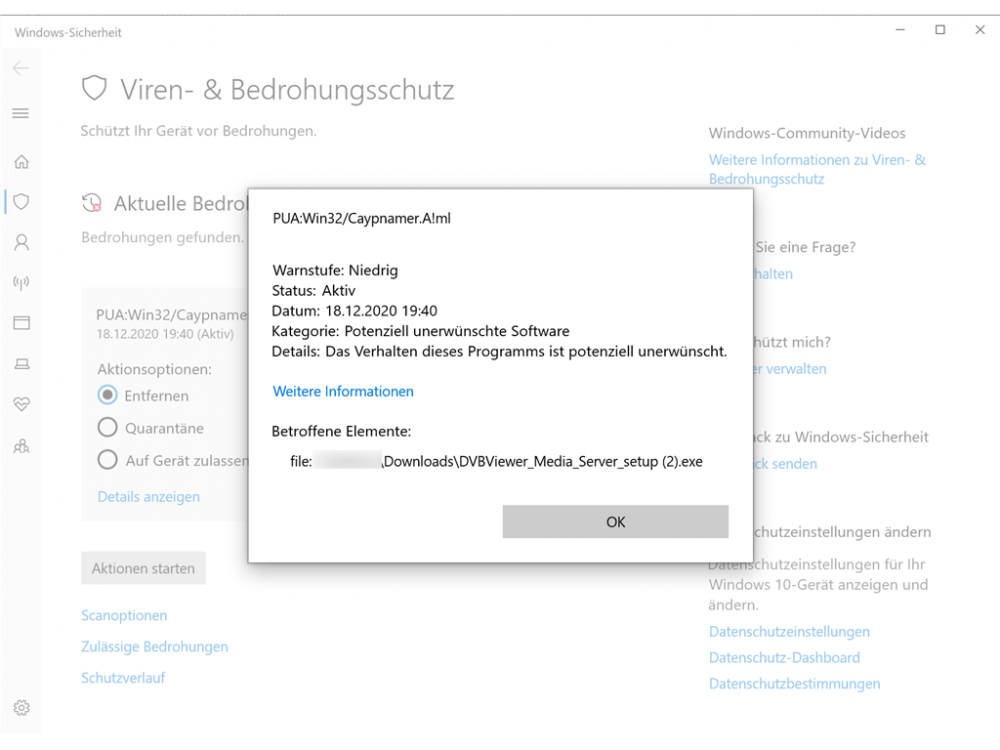
Task: Open the Schutzverlauf link
Action: pyautogui.click(x=123, y=678)
